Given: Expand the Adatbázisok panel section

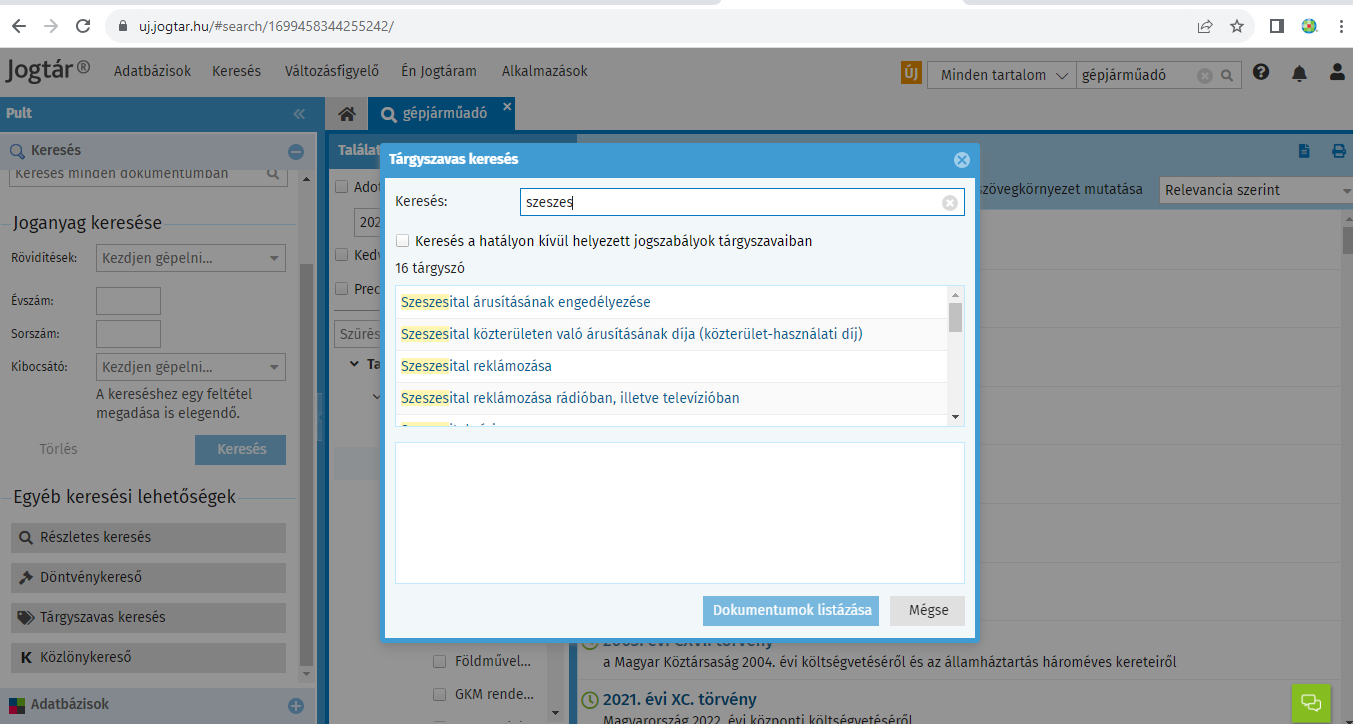Looking at the screenshot, I should tap(296, 705).
